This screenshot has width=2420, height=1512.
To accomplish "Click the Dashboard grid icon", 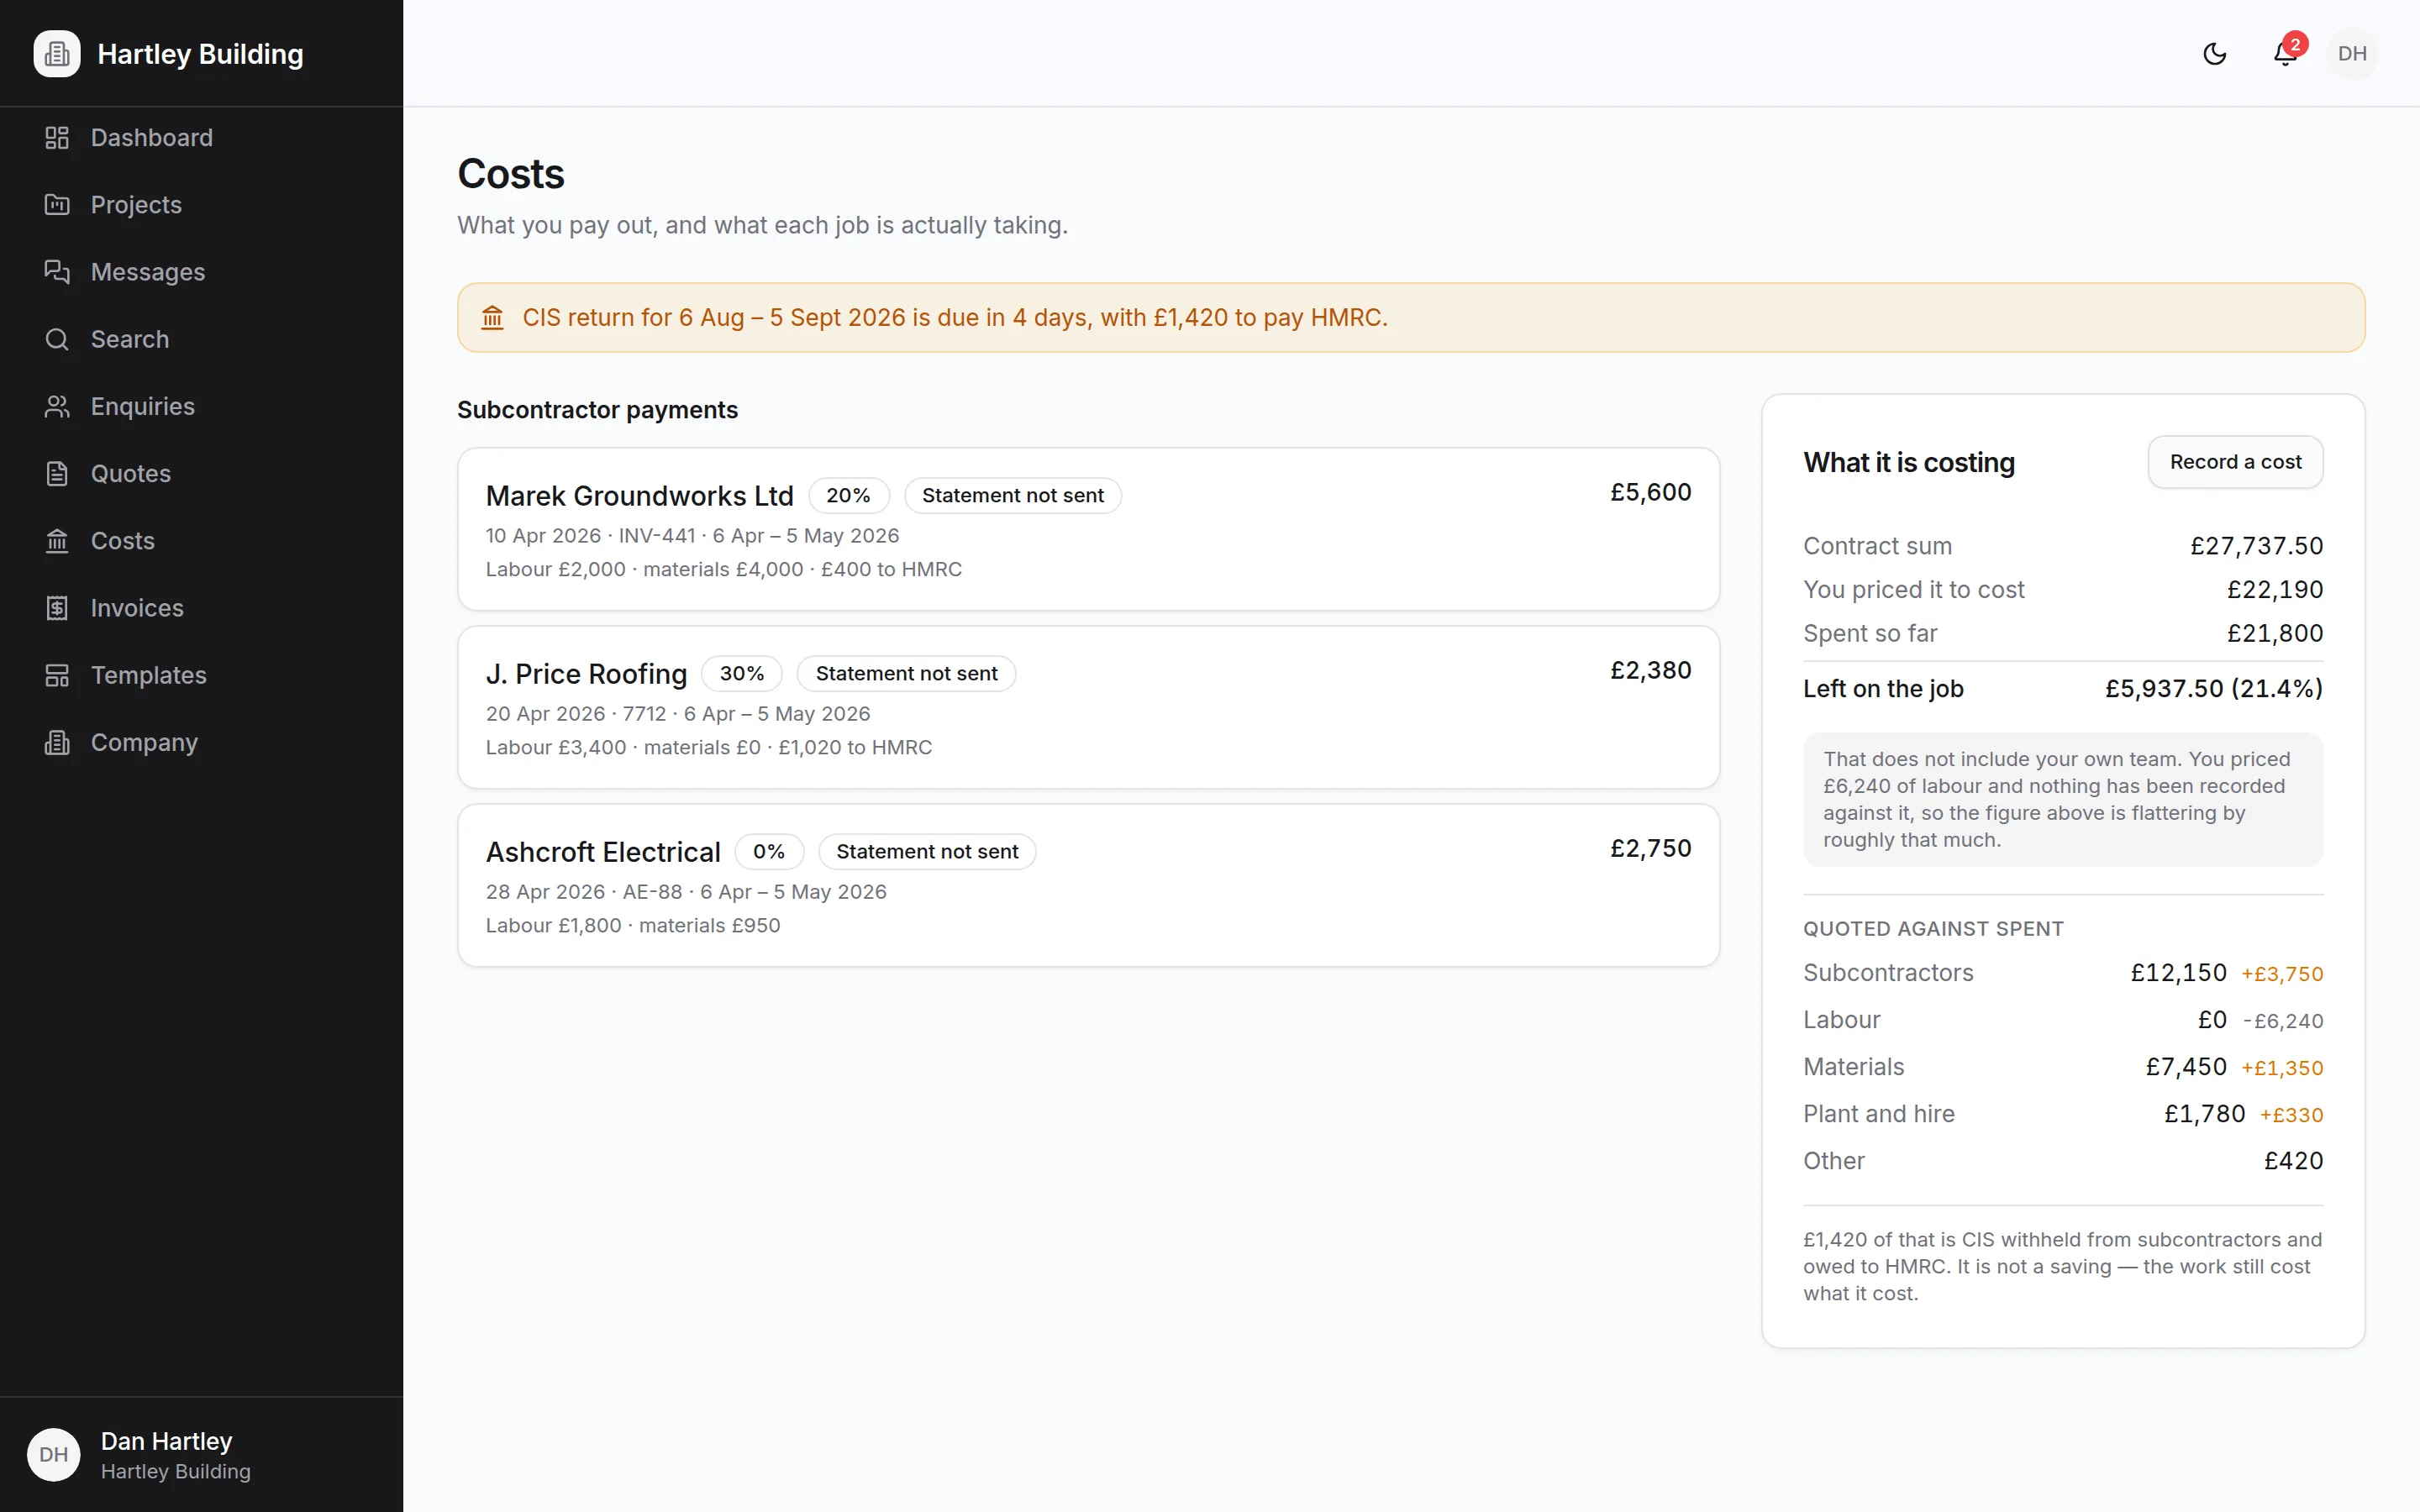I will pyautogui.click(x=57, y=138).
